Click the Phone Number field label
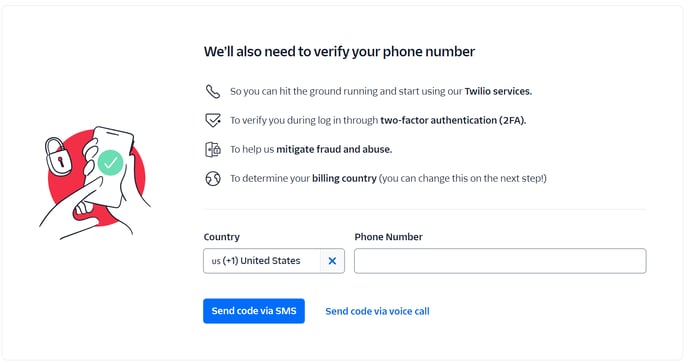688x363 pixels. pyautogui.click(x=388, y=237)
